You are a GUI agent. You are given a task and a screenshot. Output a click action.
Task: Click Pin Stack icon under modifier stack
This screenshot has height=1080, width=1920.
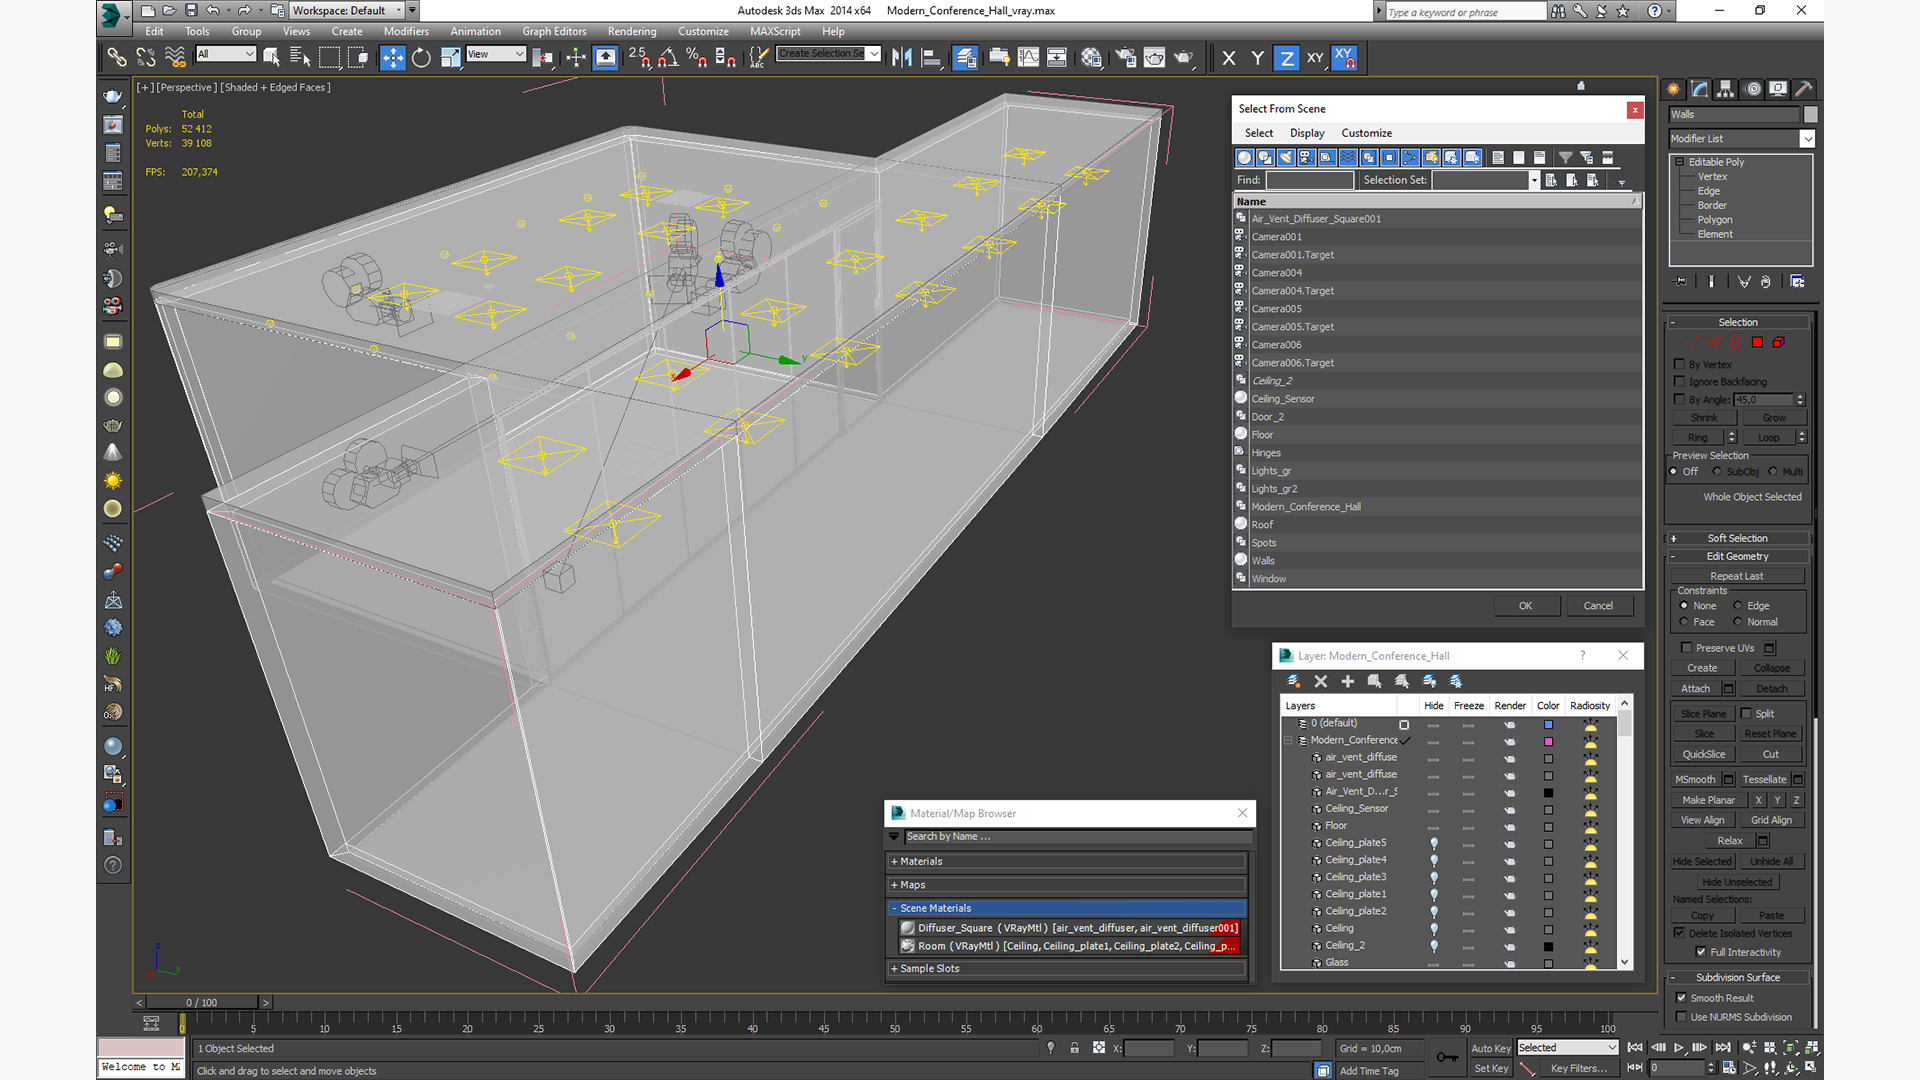[1680, 282]
